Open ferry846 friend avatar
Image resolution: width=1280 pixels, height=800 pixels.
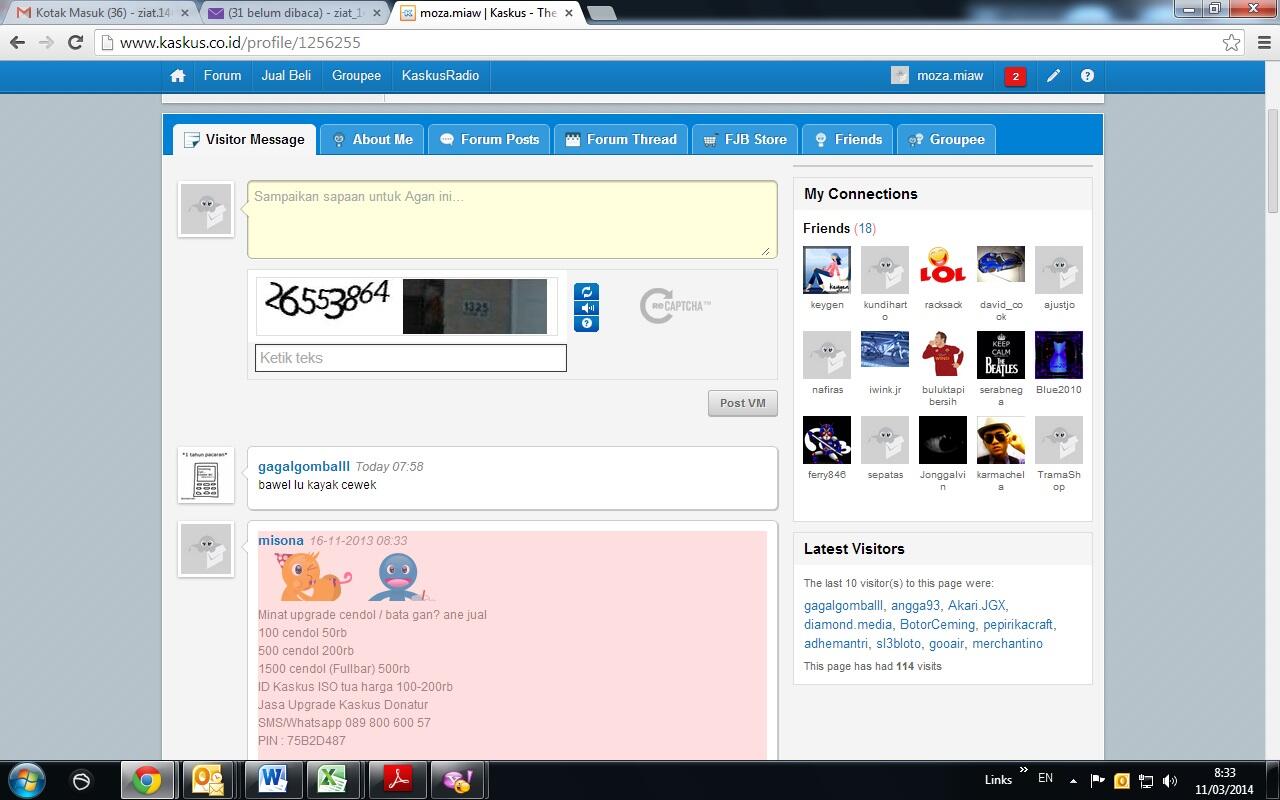(827, 440)
